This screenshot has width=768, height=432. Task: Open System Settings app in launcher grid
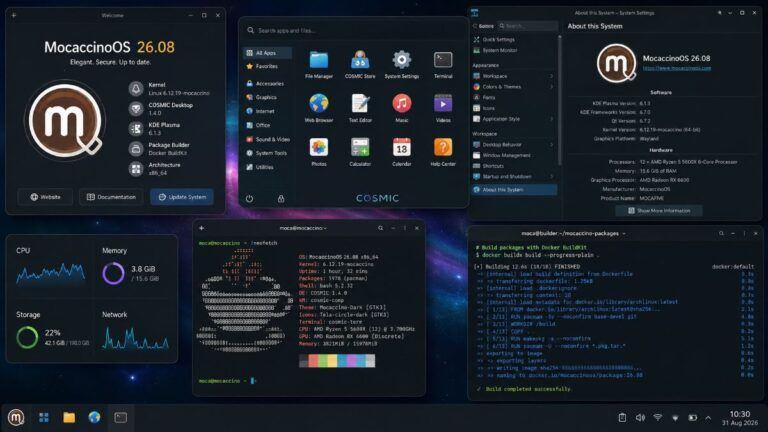click(402, 65)
